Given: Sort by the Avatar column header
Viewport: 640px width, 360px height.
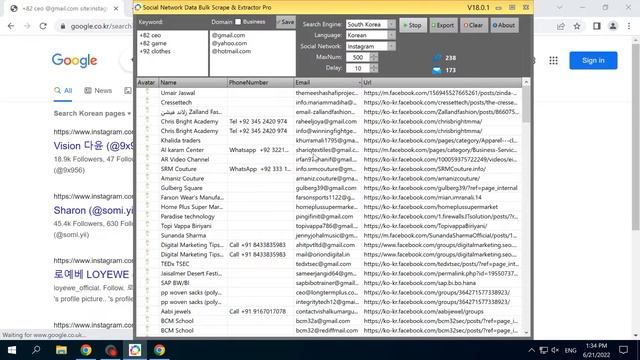Looking at the screenshot, I should pos(147,82).
